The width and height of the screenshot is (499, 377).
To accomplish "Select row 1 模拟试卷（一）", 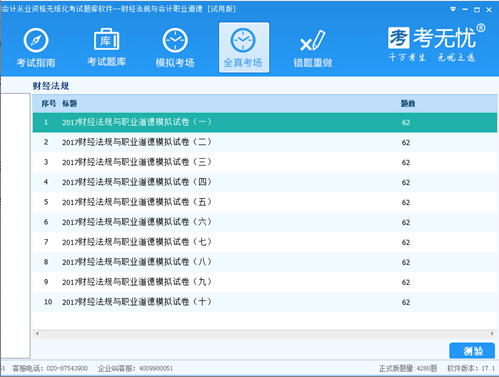I will (x=265, y=122).
